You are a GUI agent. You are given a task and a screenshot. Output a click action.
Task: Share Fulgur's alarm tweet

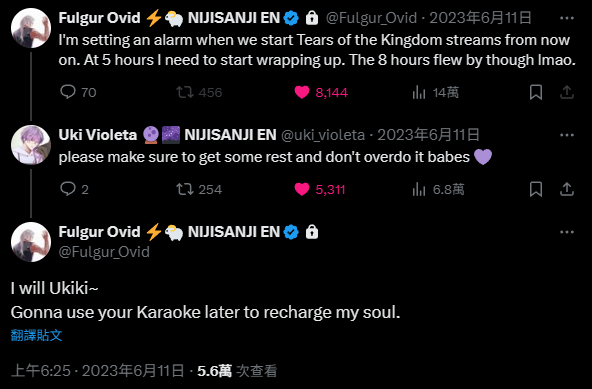point(567,92)
